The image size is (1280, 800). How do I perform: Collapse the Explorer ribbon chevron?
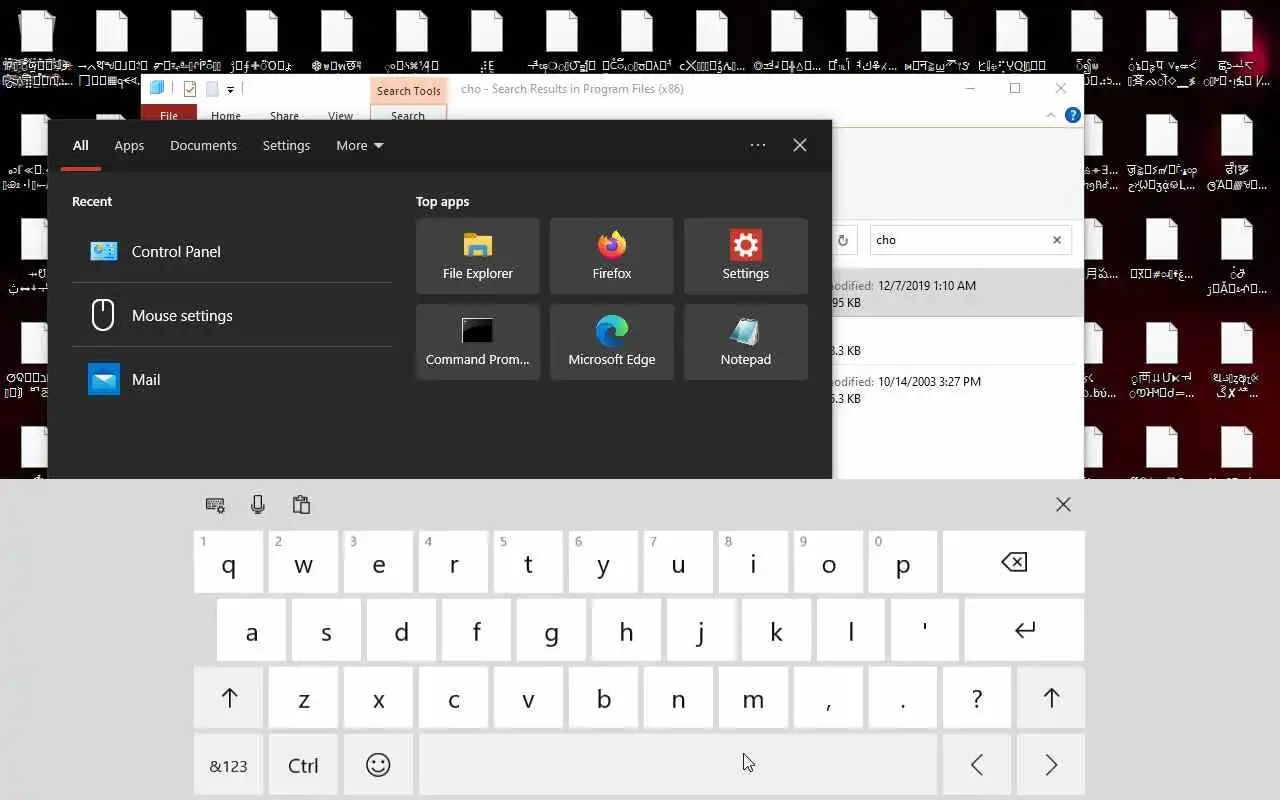1051,115
